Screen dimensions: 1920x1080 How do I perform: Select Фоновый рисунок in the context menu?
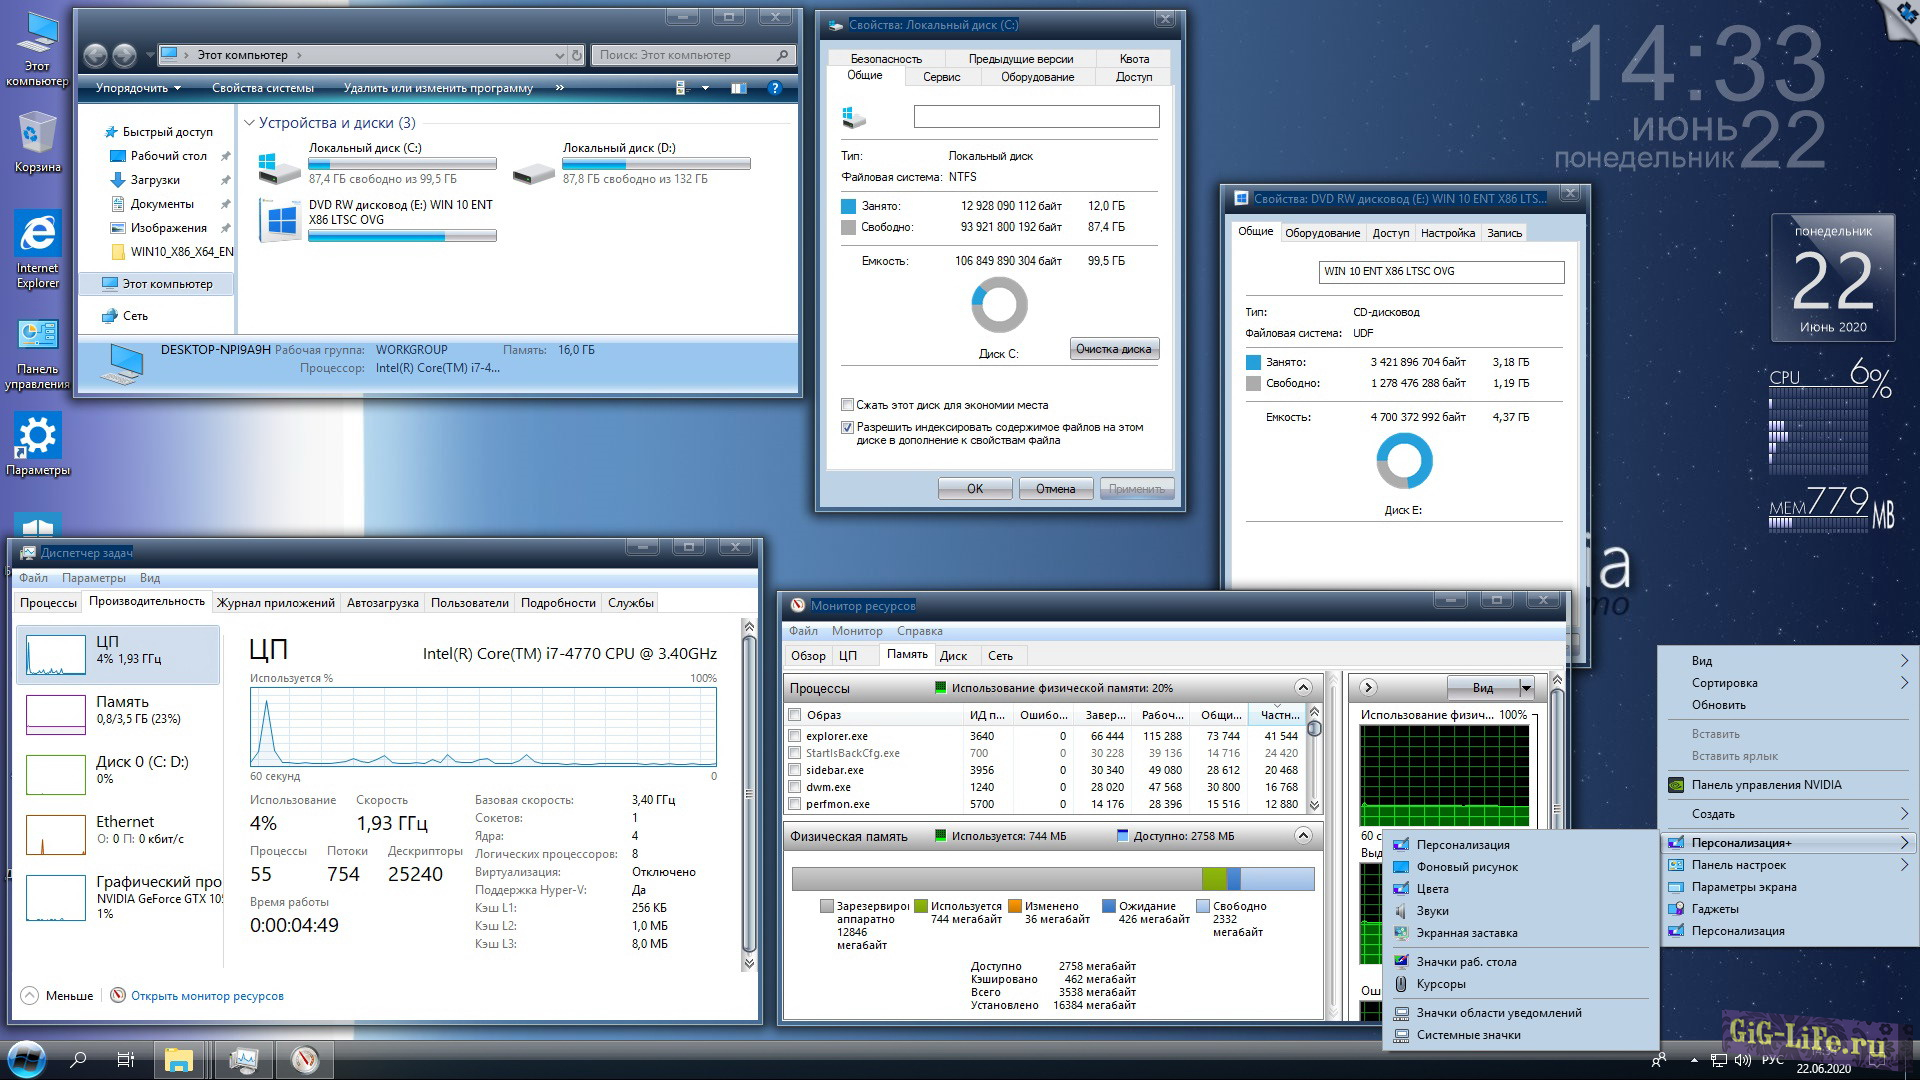1466,867
